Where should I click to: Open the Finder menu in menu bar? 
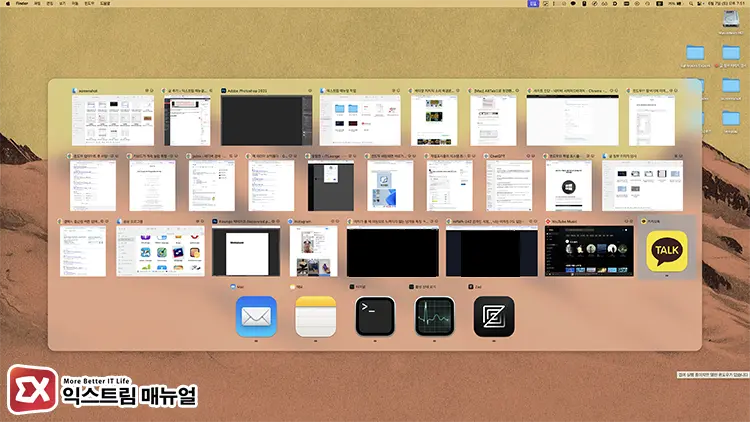pyautogui.click(x=22, y=3)
